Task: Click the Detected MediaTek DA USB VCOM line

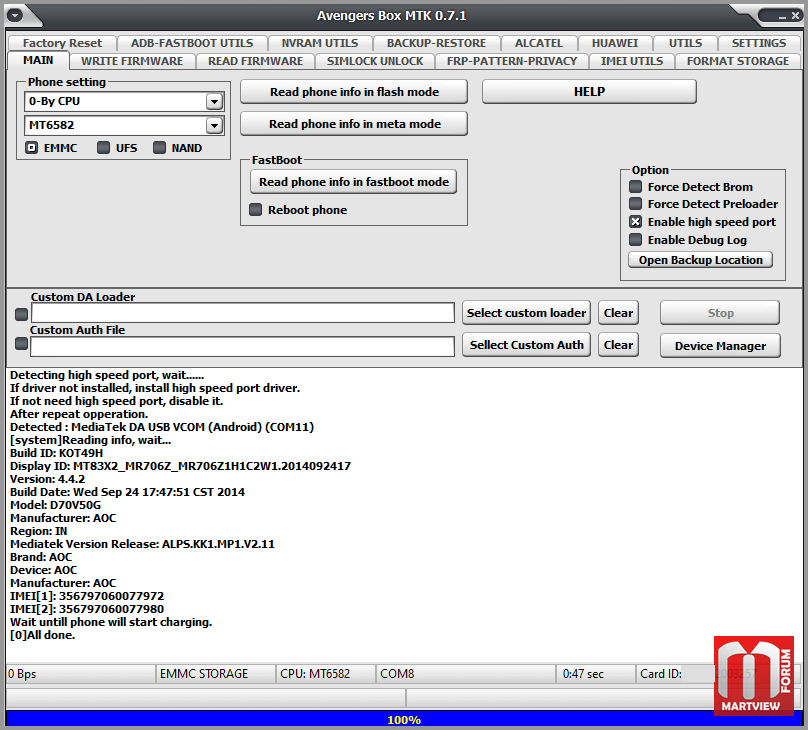Action: click(162, 427)
